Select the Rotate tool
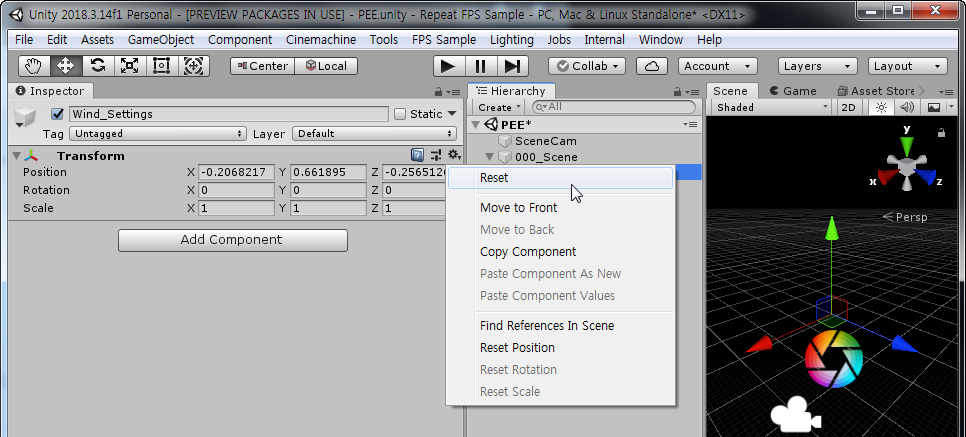Viewport: 966px width, 437px height. tap(98, 66)
